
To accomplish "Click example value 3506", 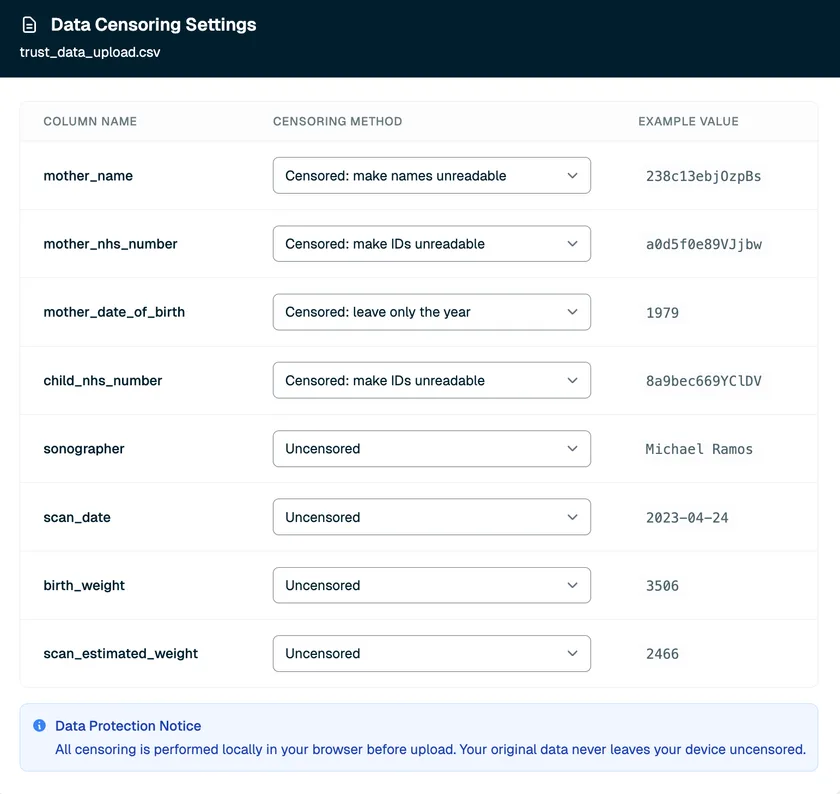I will [662, 586].
